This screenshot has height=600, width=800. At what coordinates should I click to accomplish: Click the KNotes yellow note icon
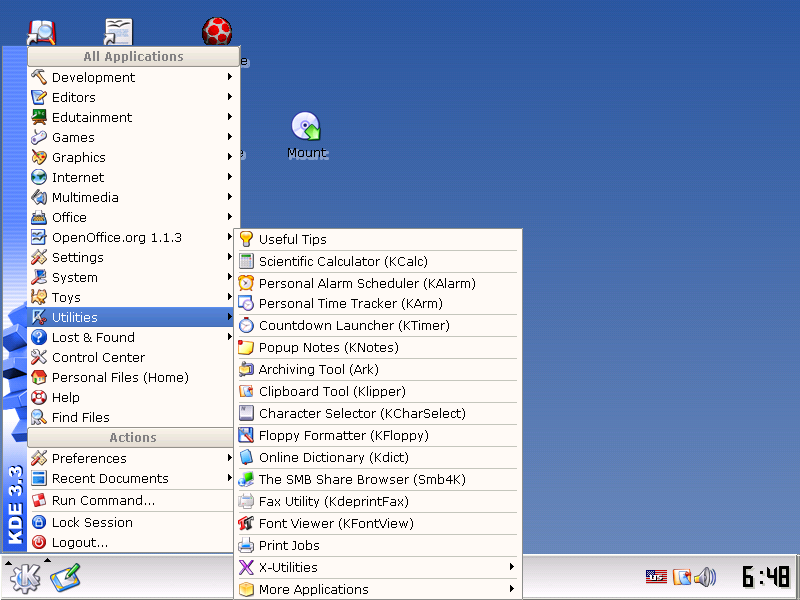(246, 347)
